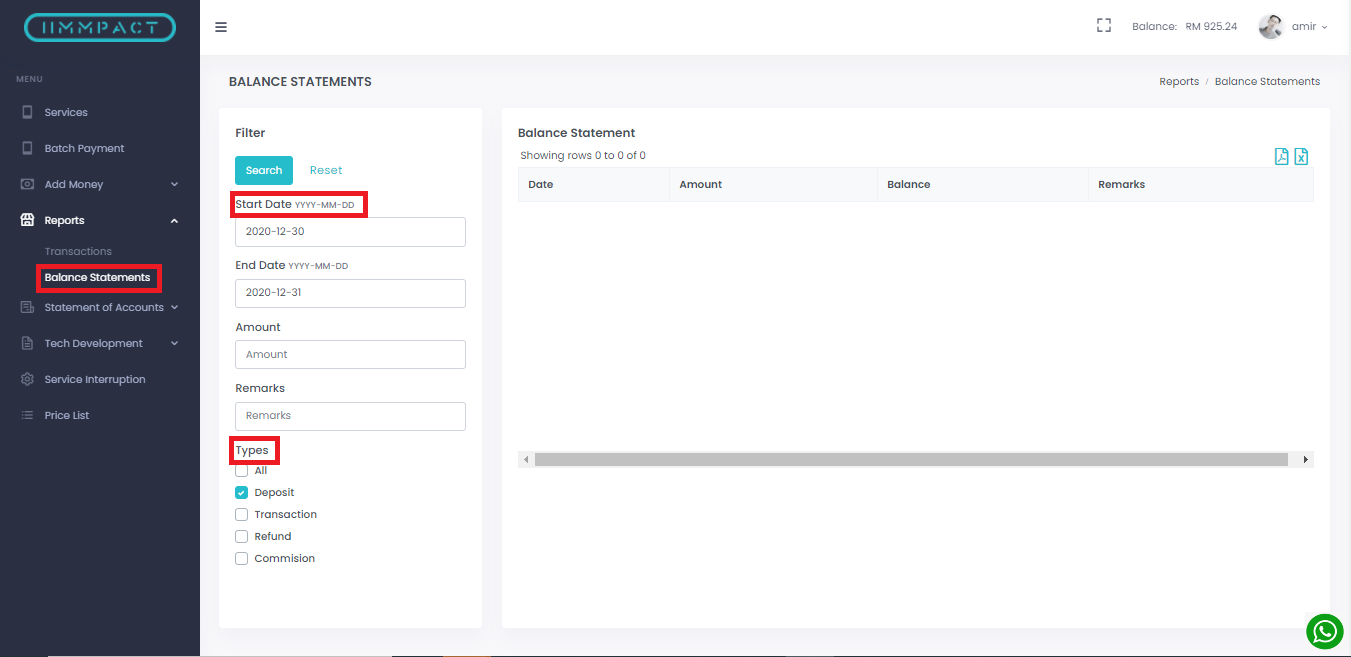This screenshot has height=657, width=1351.
Task: Click the Reset link
Action: point(326,170)
